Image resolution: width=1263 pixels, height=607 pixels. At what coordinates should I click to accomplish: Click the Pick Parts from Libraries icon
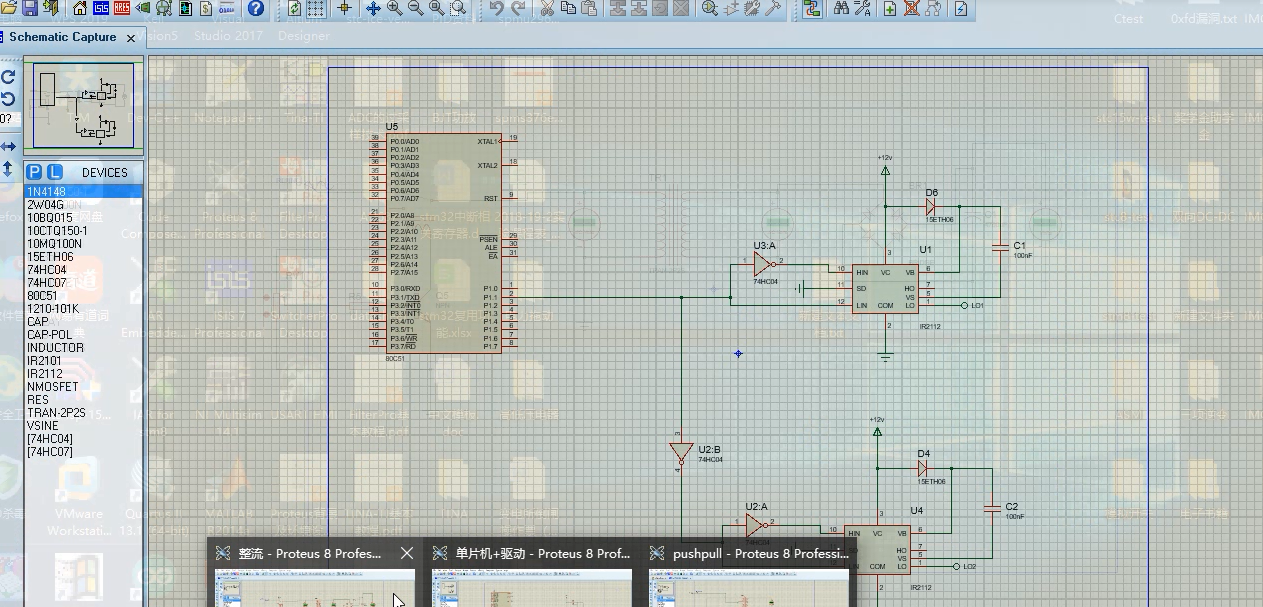(x=710, y=8)
